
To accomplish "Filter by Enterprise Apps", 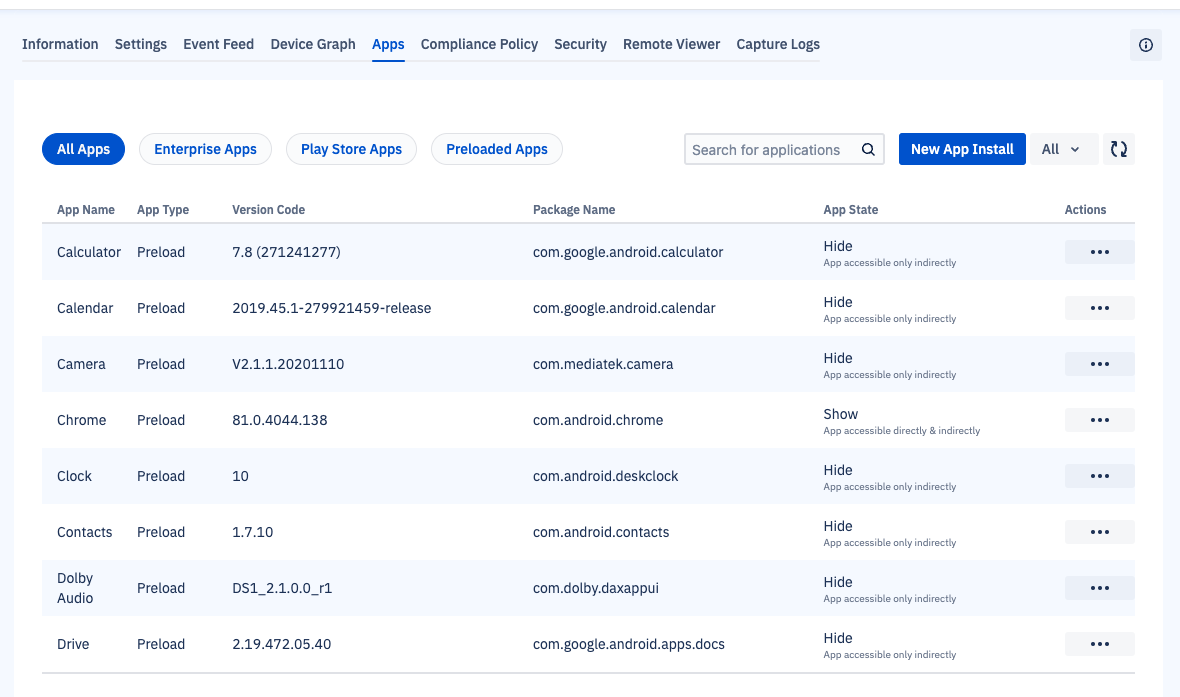I will [x=205, y=149].
